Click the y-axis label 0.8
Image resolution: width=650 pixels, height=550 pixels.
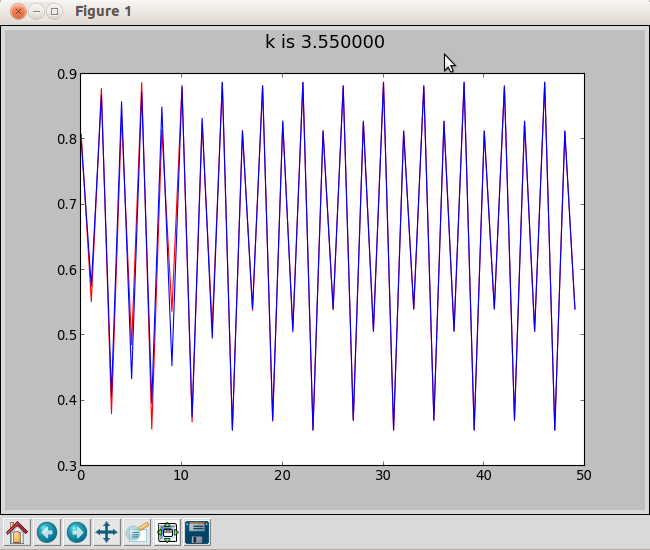[x=67, y=139]
